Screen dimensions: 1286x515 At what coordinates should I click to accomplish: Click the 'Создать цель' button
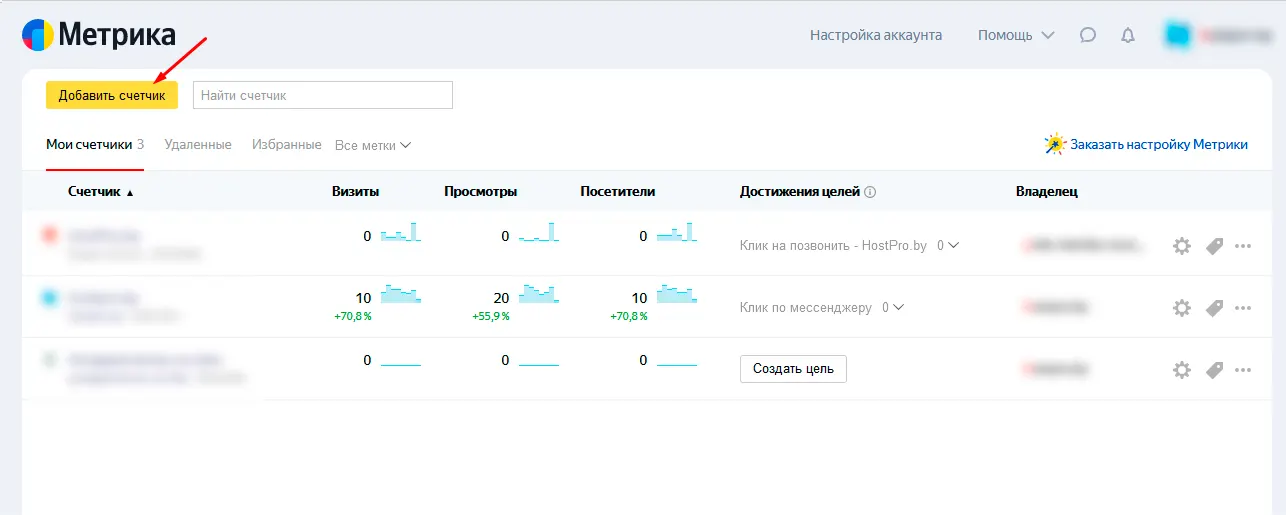(x=793, y=368)
